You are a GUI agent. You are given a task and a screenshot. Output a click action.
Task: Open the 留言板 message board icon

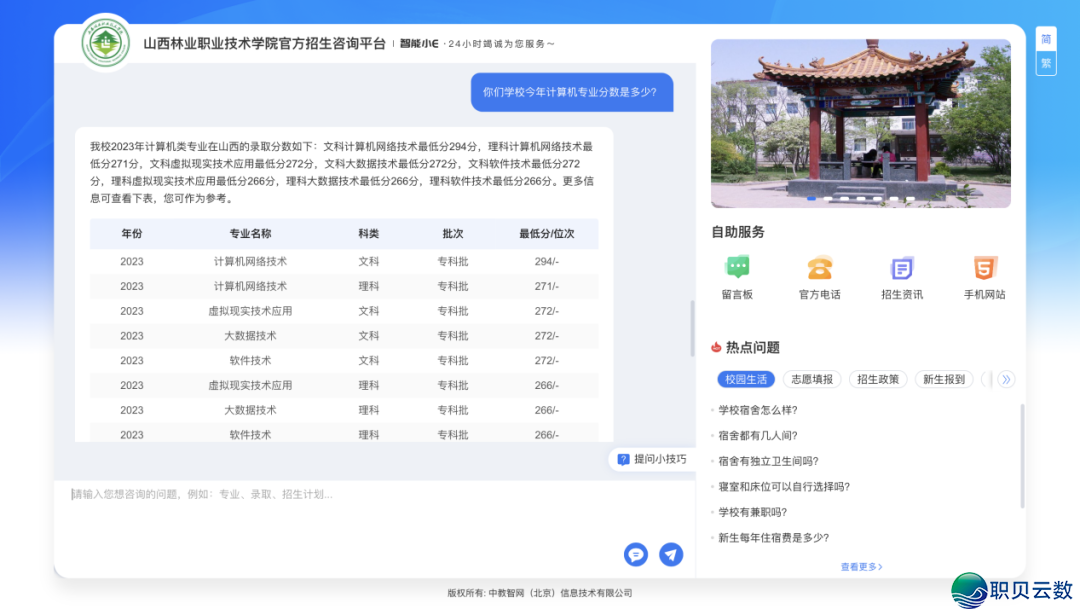(x=737, y=268)
